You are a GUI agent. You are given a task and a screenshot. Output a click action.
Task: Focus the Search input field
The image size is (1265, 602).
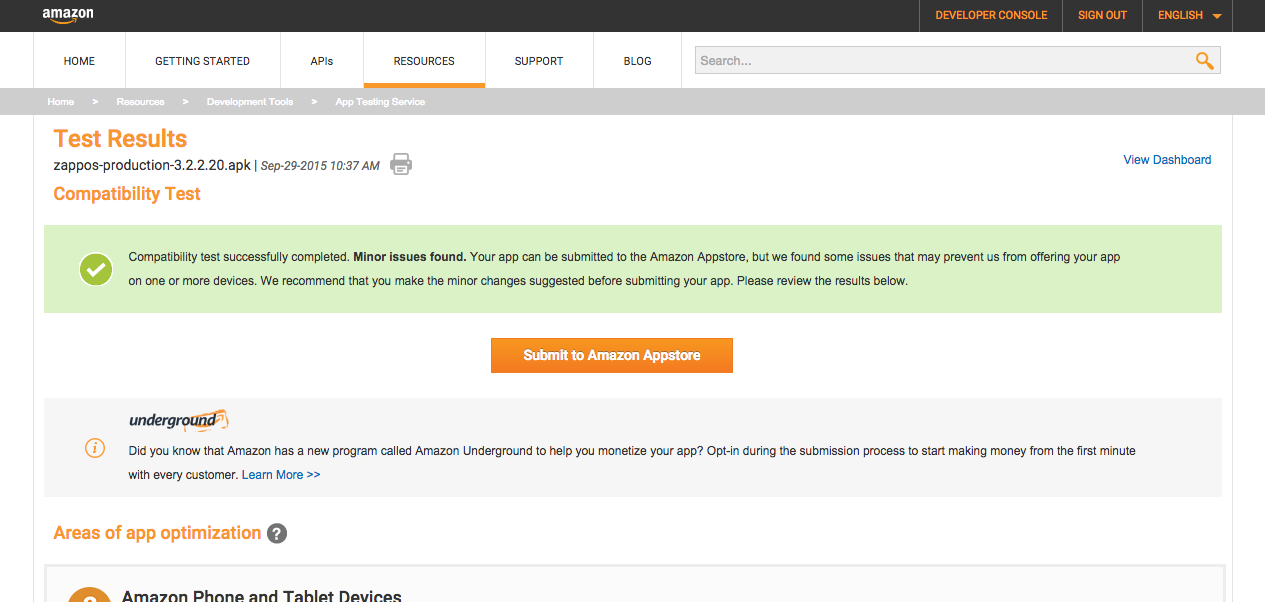pyautogui.click(x=945, y=61)
